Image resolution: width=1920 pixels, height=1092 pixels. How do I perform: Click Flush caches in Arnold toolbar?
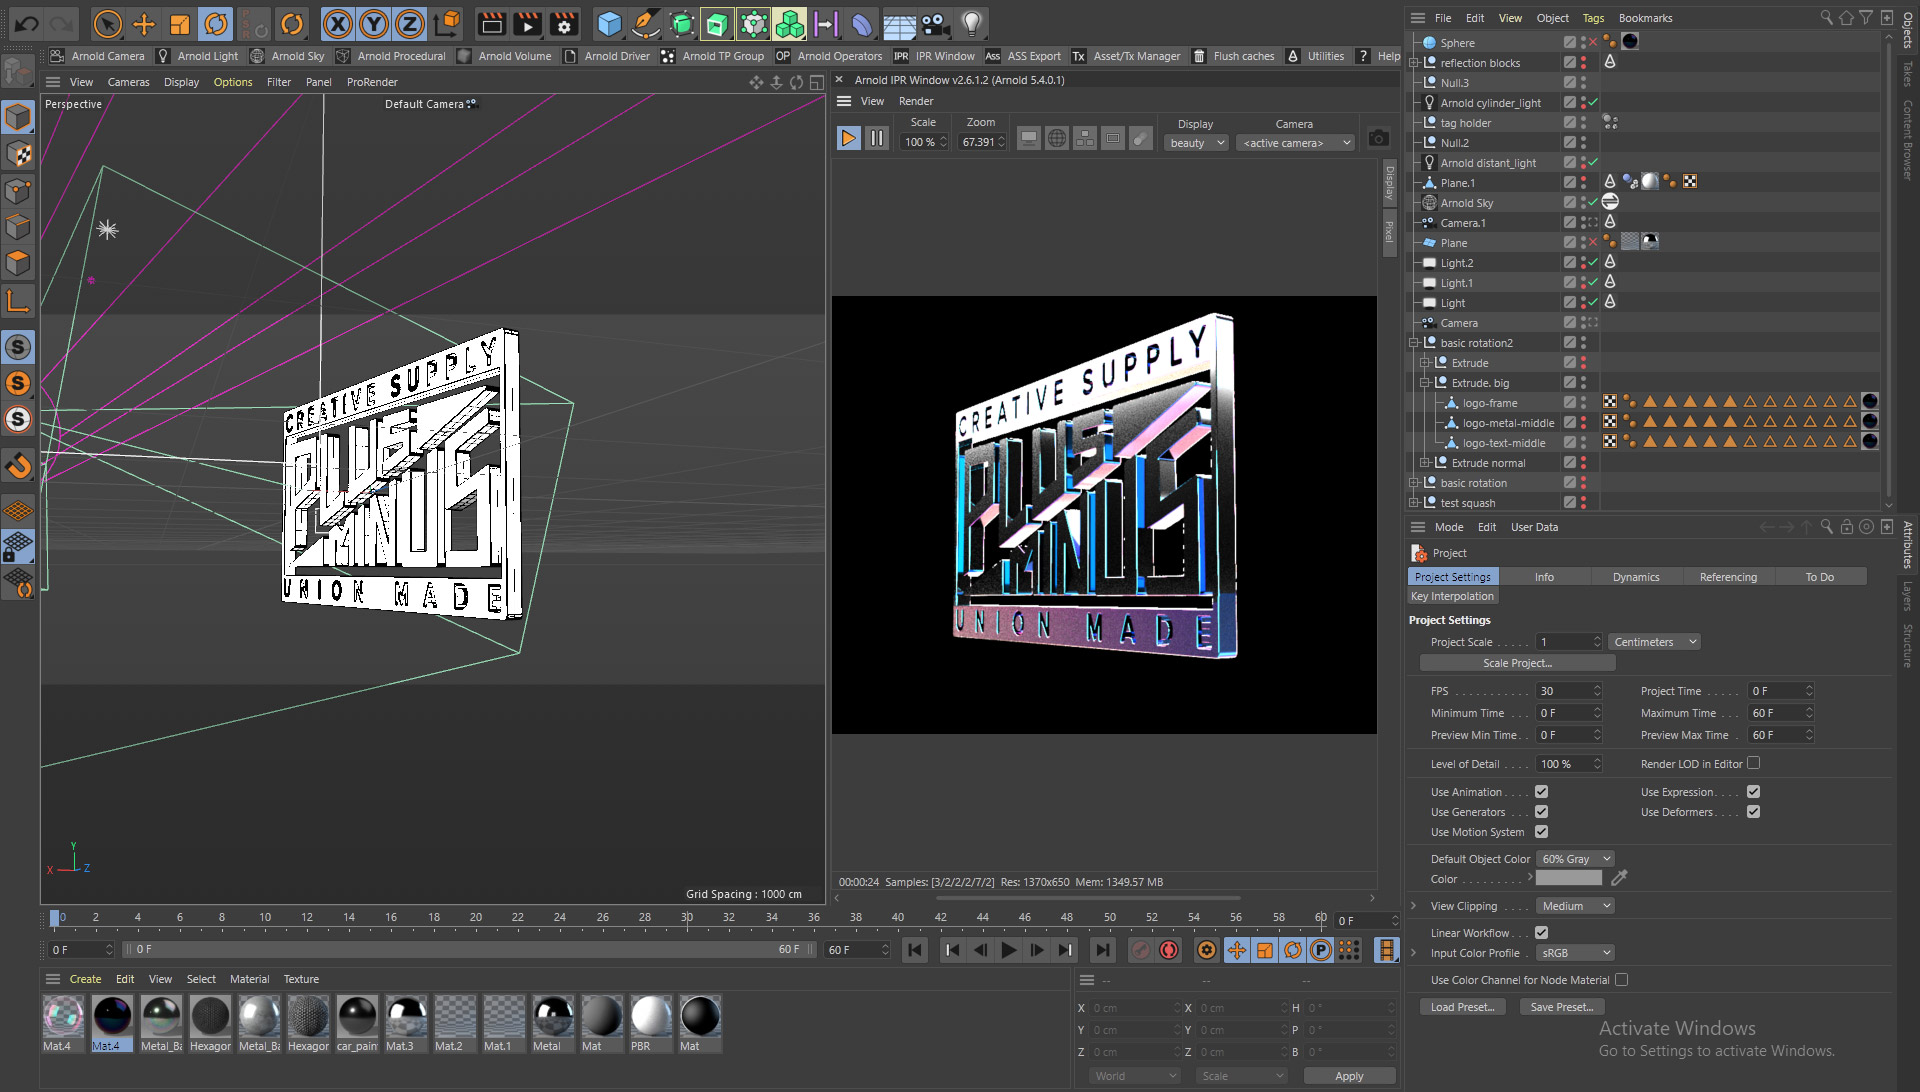(1232, 56)
